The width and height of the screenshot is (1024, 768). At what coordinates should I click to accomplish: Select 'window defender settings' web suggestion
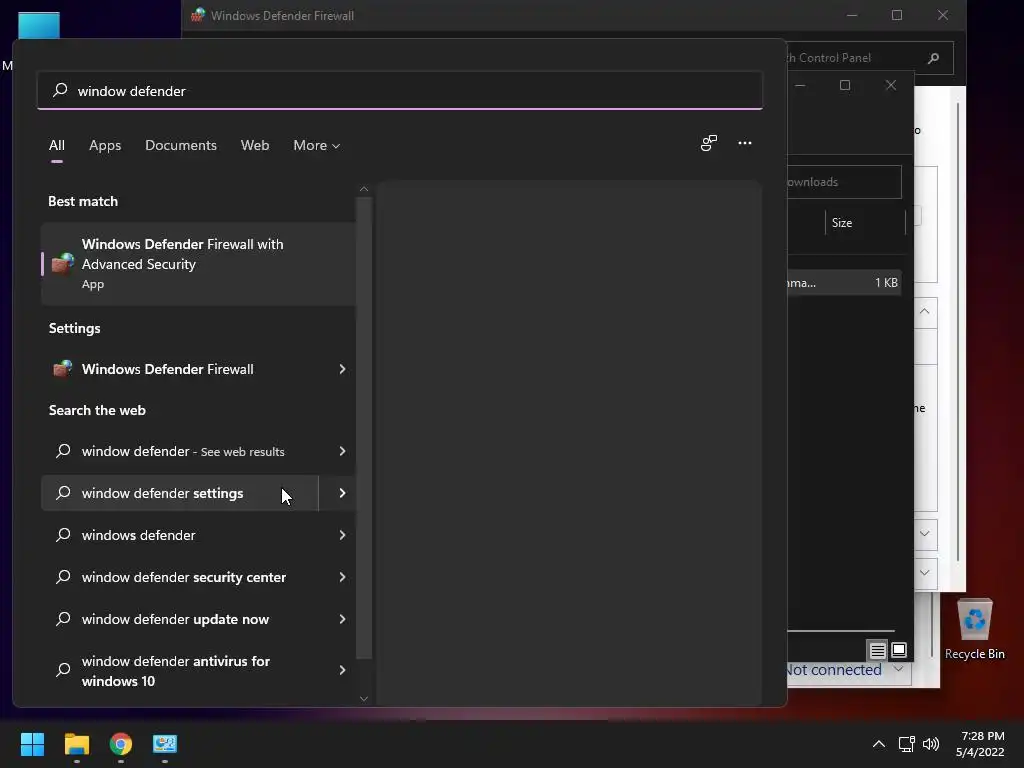coord(180,493)
